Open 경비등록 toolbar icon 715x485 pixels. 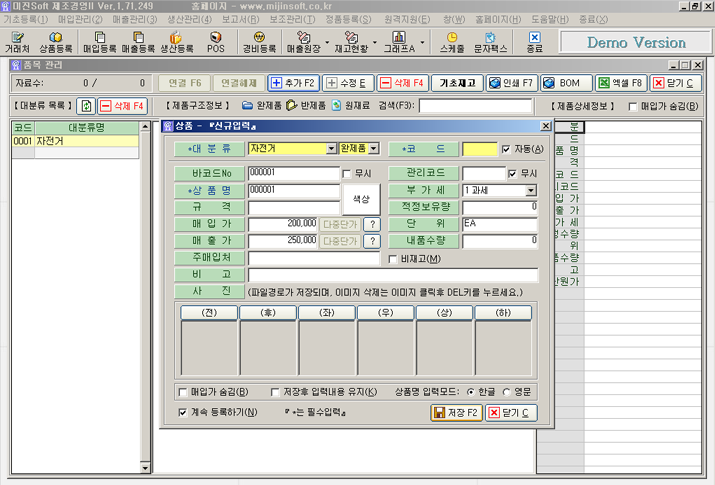(x=259, y=42)
